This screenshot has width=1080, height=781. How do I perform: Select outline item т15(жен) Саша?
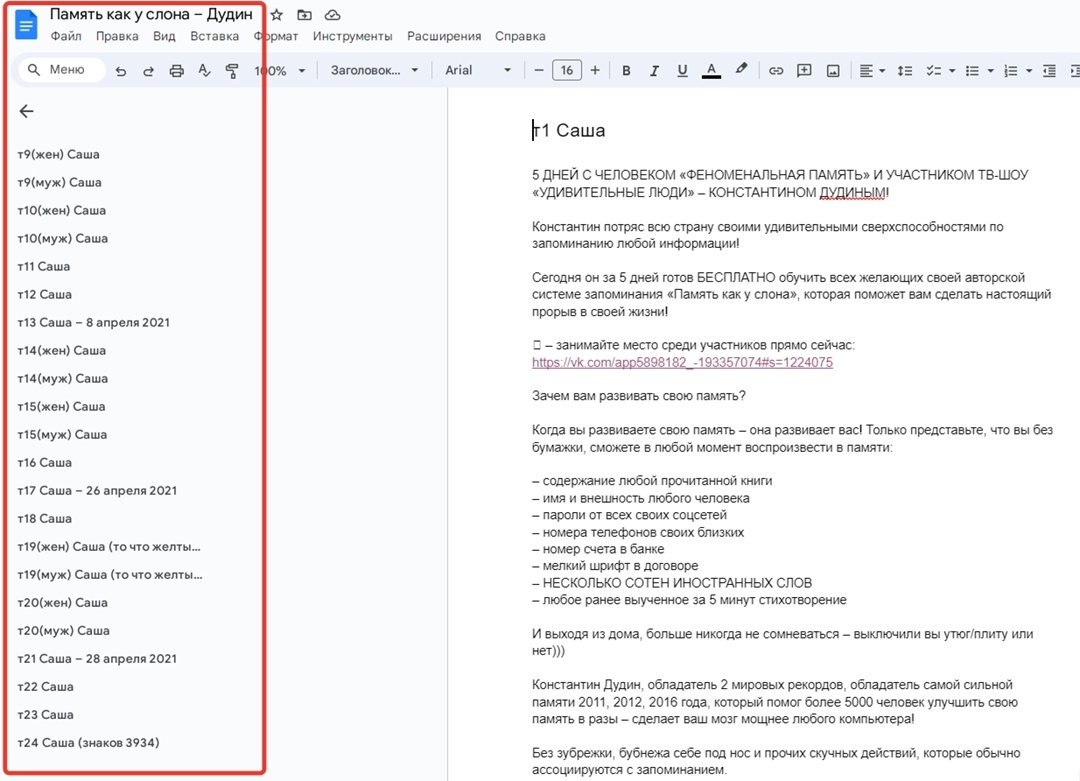(61, 407)
